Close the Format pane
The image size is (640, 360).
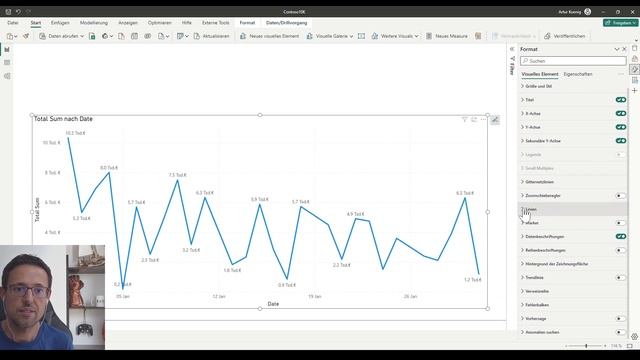pyautogui.click(x=624, y=49)
